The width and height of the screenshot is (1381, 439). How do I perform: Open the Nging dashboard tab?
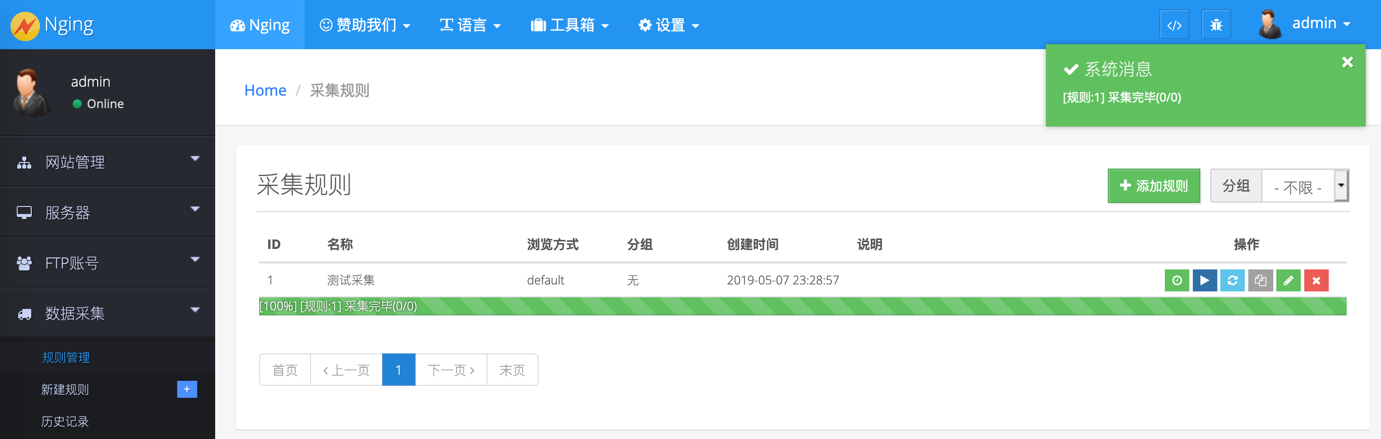pos(260,25)
